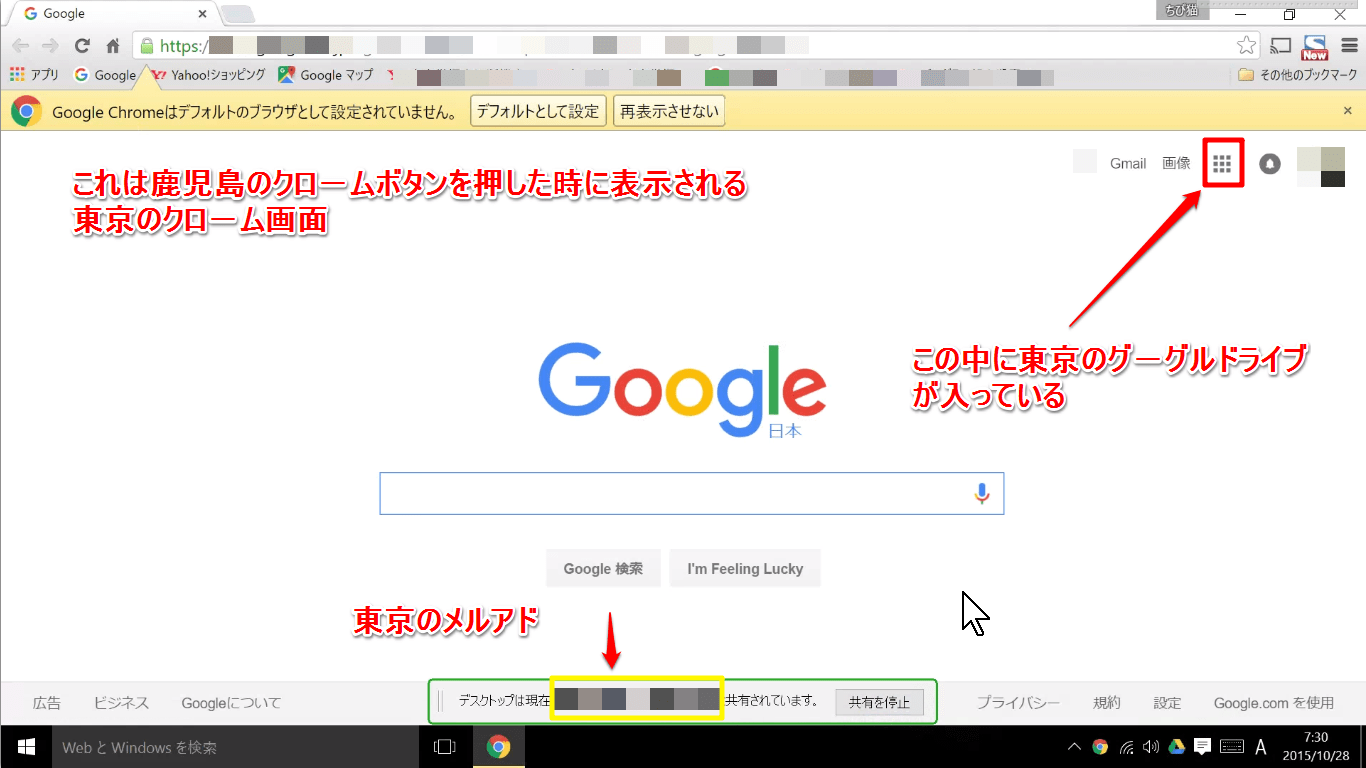Click the デフォルトとして設定 button
The height and width of the screenshot is (768, 1366).
tap(537, 112)
